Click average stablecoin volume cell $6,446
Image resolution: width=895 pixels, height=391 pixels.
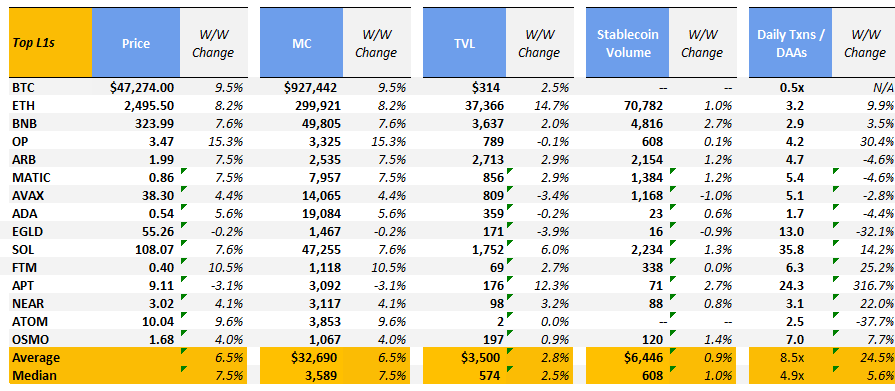pyautogui.click(x=644, y=358)
